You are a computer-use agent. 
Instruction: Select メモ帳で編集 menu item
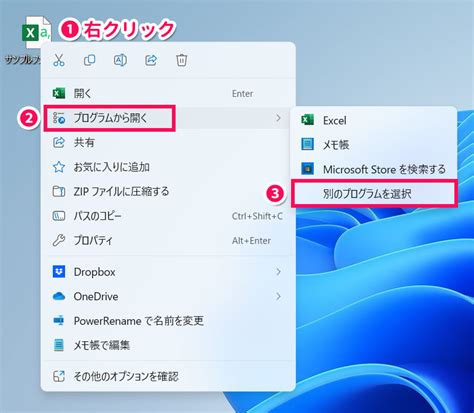point(168,345)
